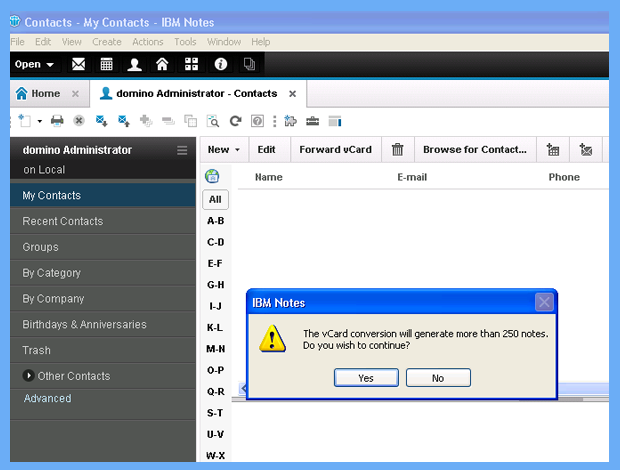Open the Create menu
Image resolution: width=620 pixels, height=470 pixels.
click(107, 42)
